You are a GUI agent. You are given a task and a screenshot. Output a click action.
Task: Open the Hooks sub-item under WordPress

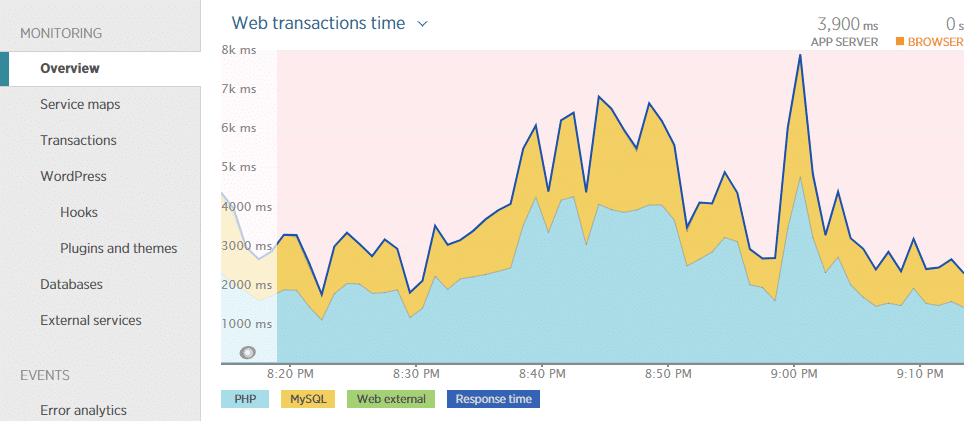(x=79, y=212)
